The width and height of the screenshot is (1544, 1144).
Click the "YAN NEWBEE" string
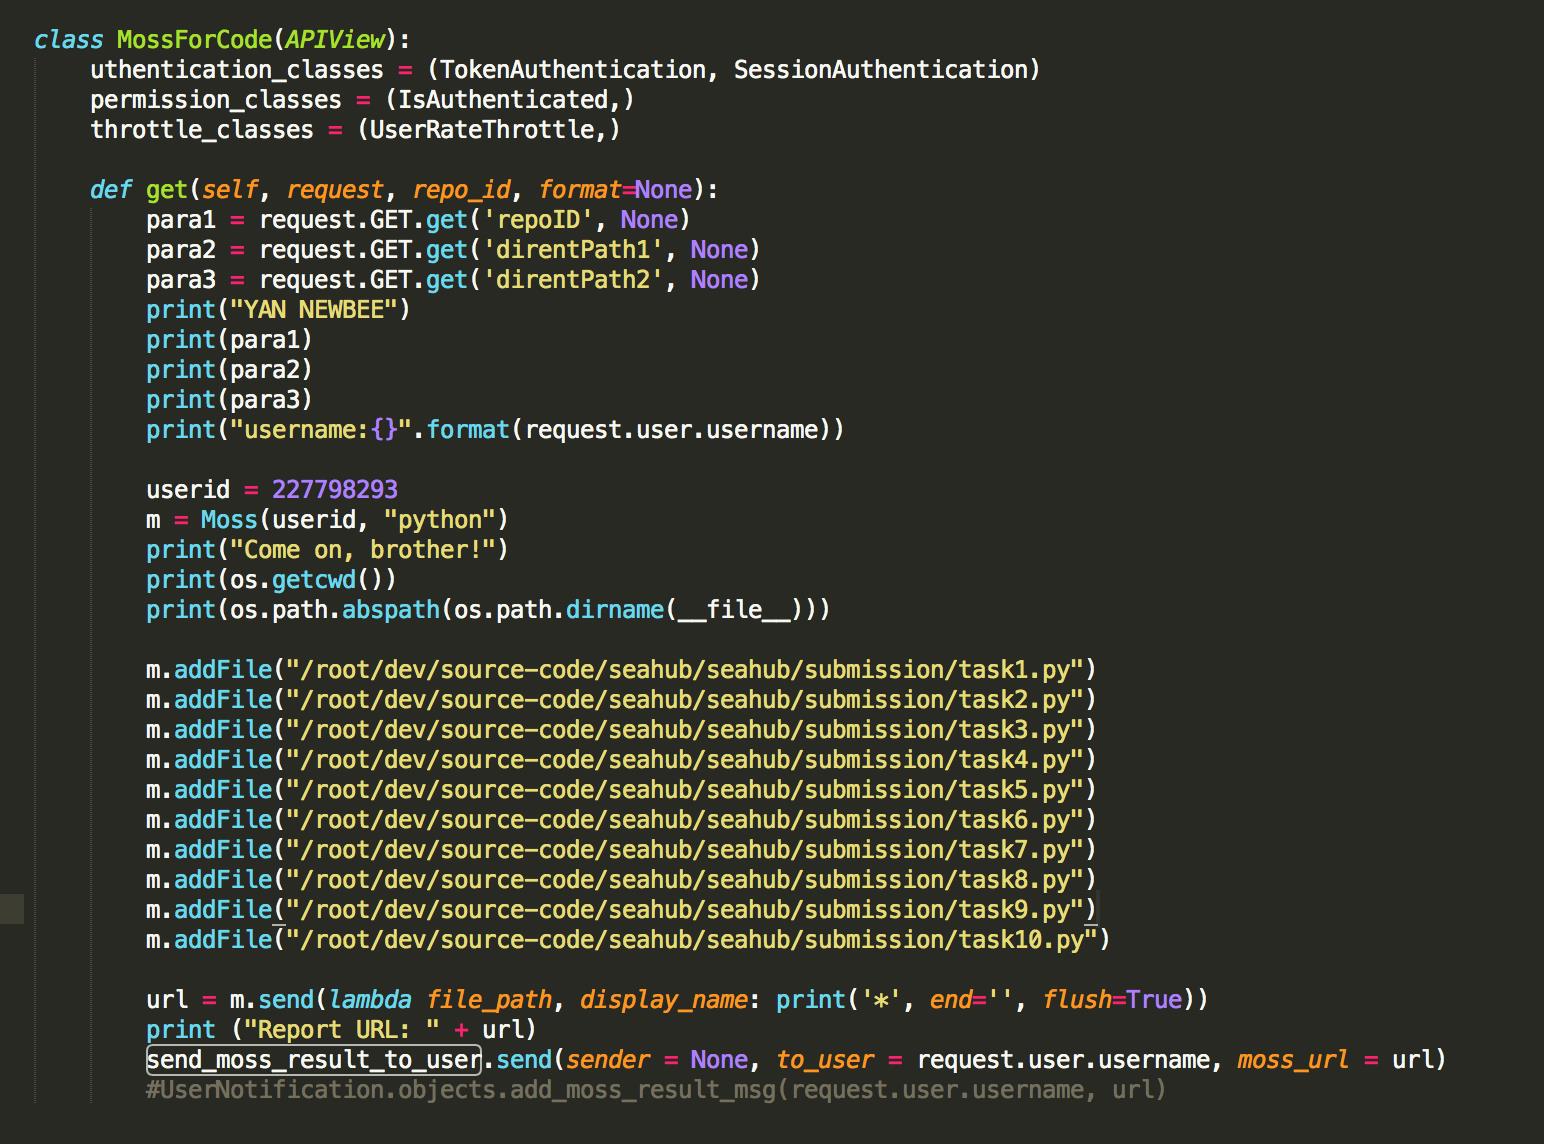[314, 310]
